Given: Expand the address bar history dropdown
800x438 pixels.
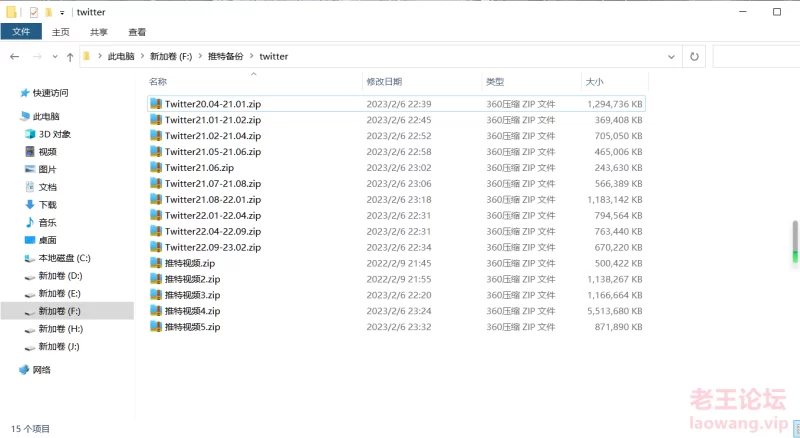Looking at the screenshot, I should click(x=671, y=57).
